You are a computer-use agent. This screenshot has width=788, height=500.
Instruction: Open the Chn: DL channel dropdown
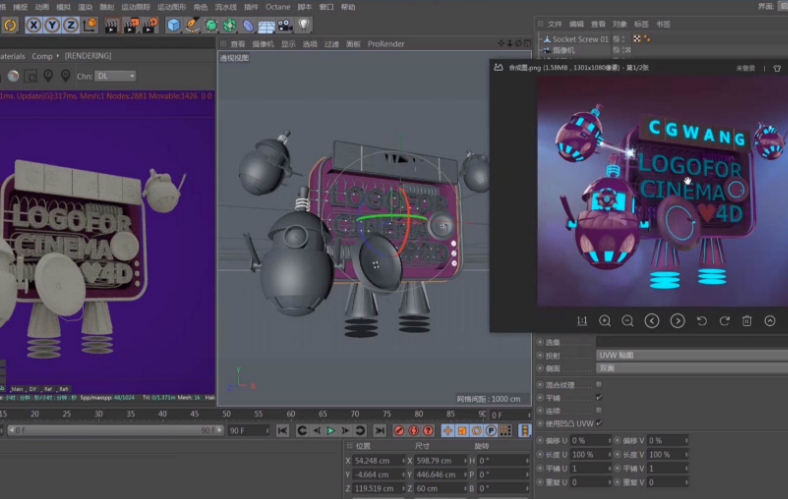114,76
